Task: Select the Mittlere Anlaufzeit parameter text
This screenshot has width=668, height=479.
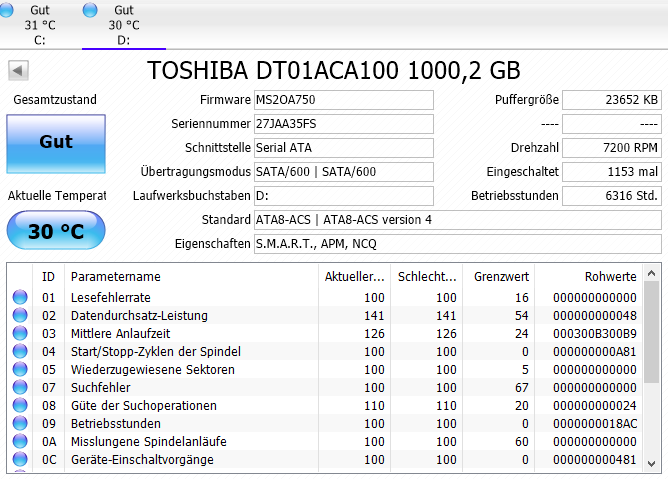Action: click(x=121, y=333)
